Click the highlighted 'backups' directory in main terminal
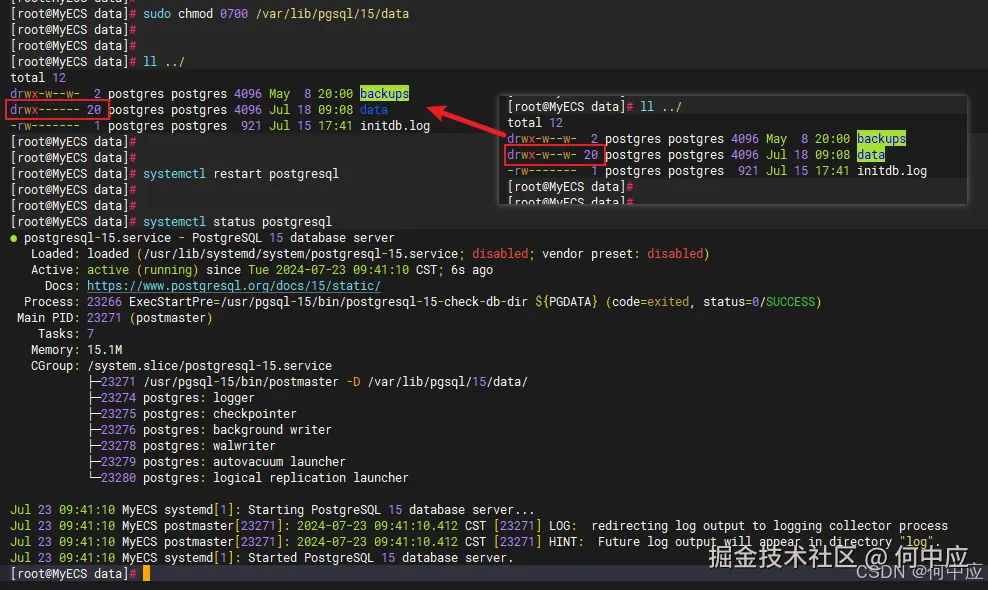This screenshot has width=988, height=590. click(384, 93)
